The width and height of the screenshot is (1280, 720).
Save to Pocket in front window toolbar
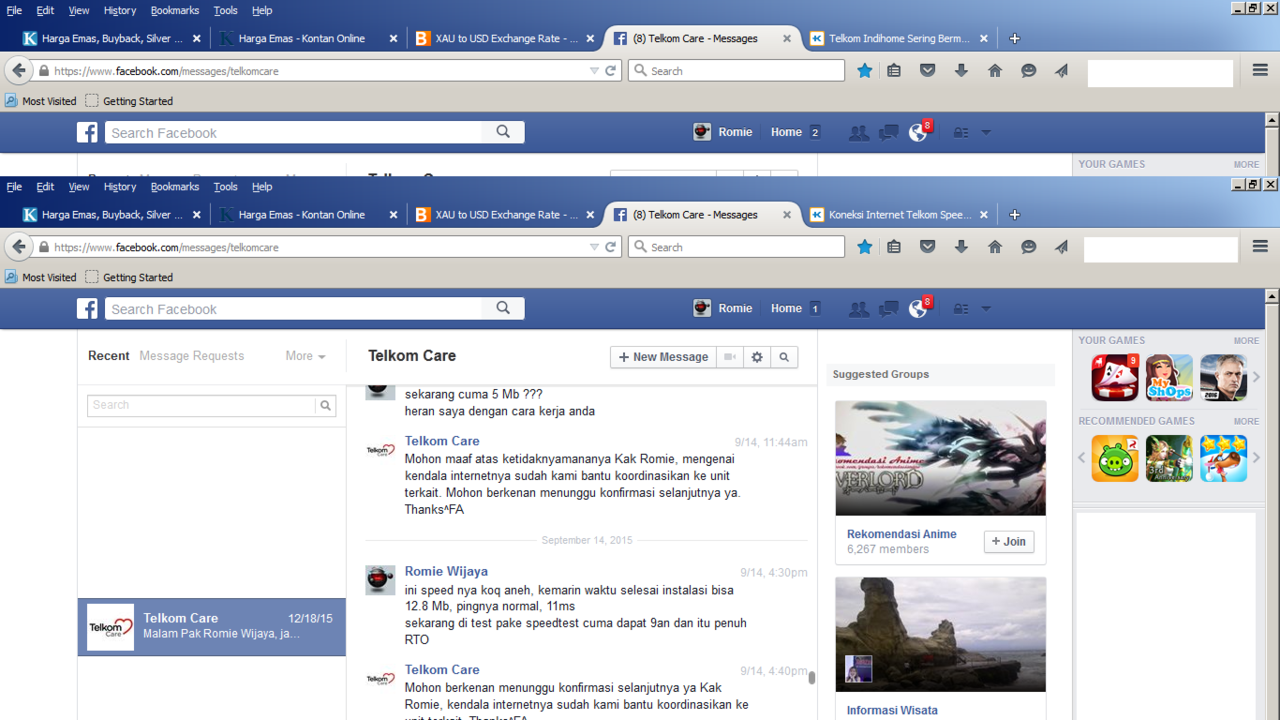coord(927,247)
